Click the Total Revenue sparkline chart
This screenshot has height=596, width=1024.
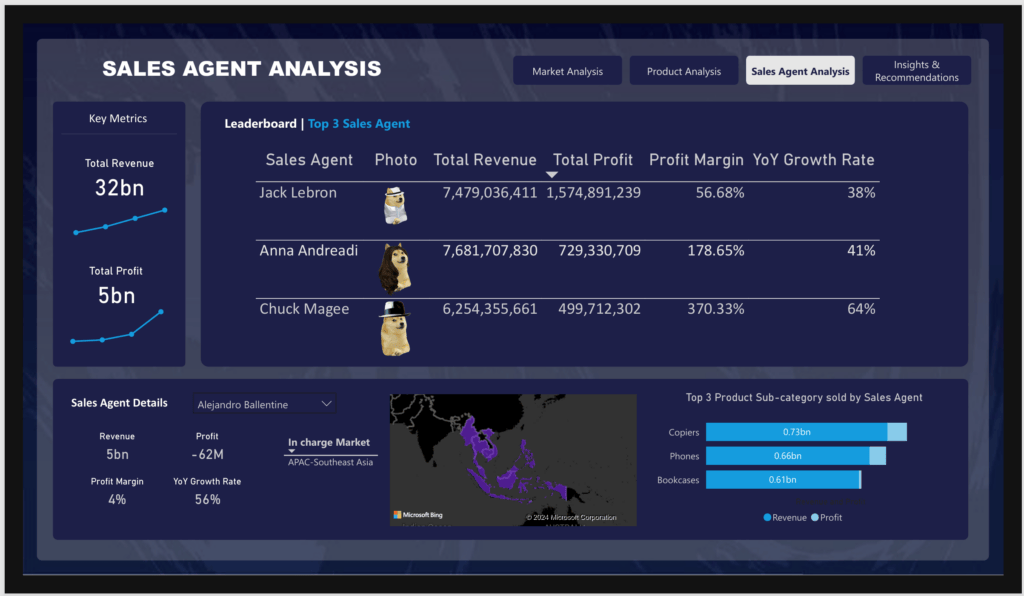click(x=120, y=221)
